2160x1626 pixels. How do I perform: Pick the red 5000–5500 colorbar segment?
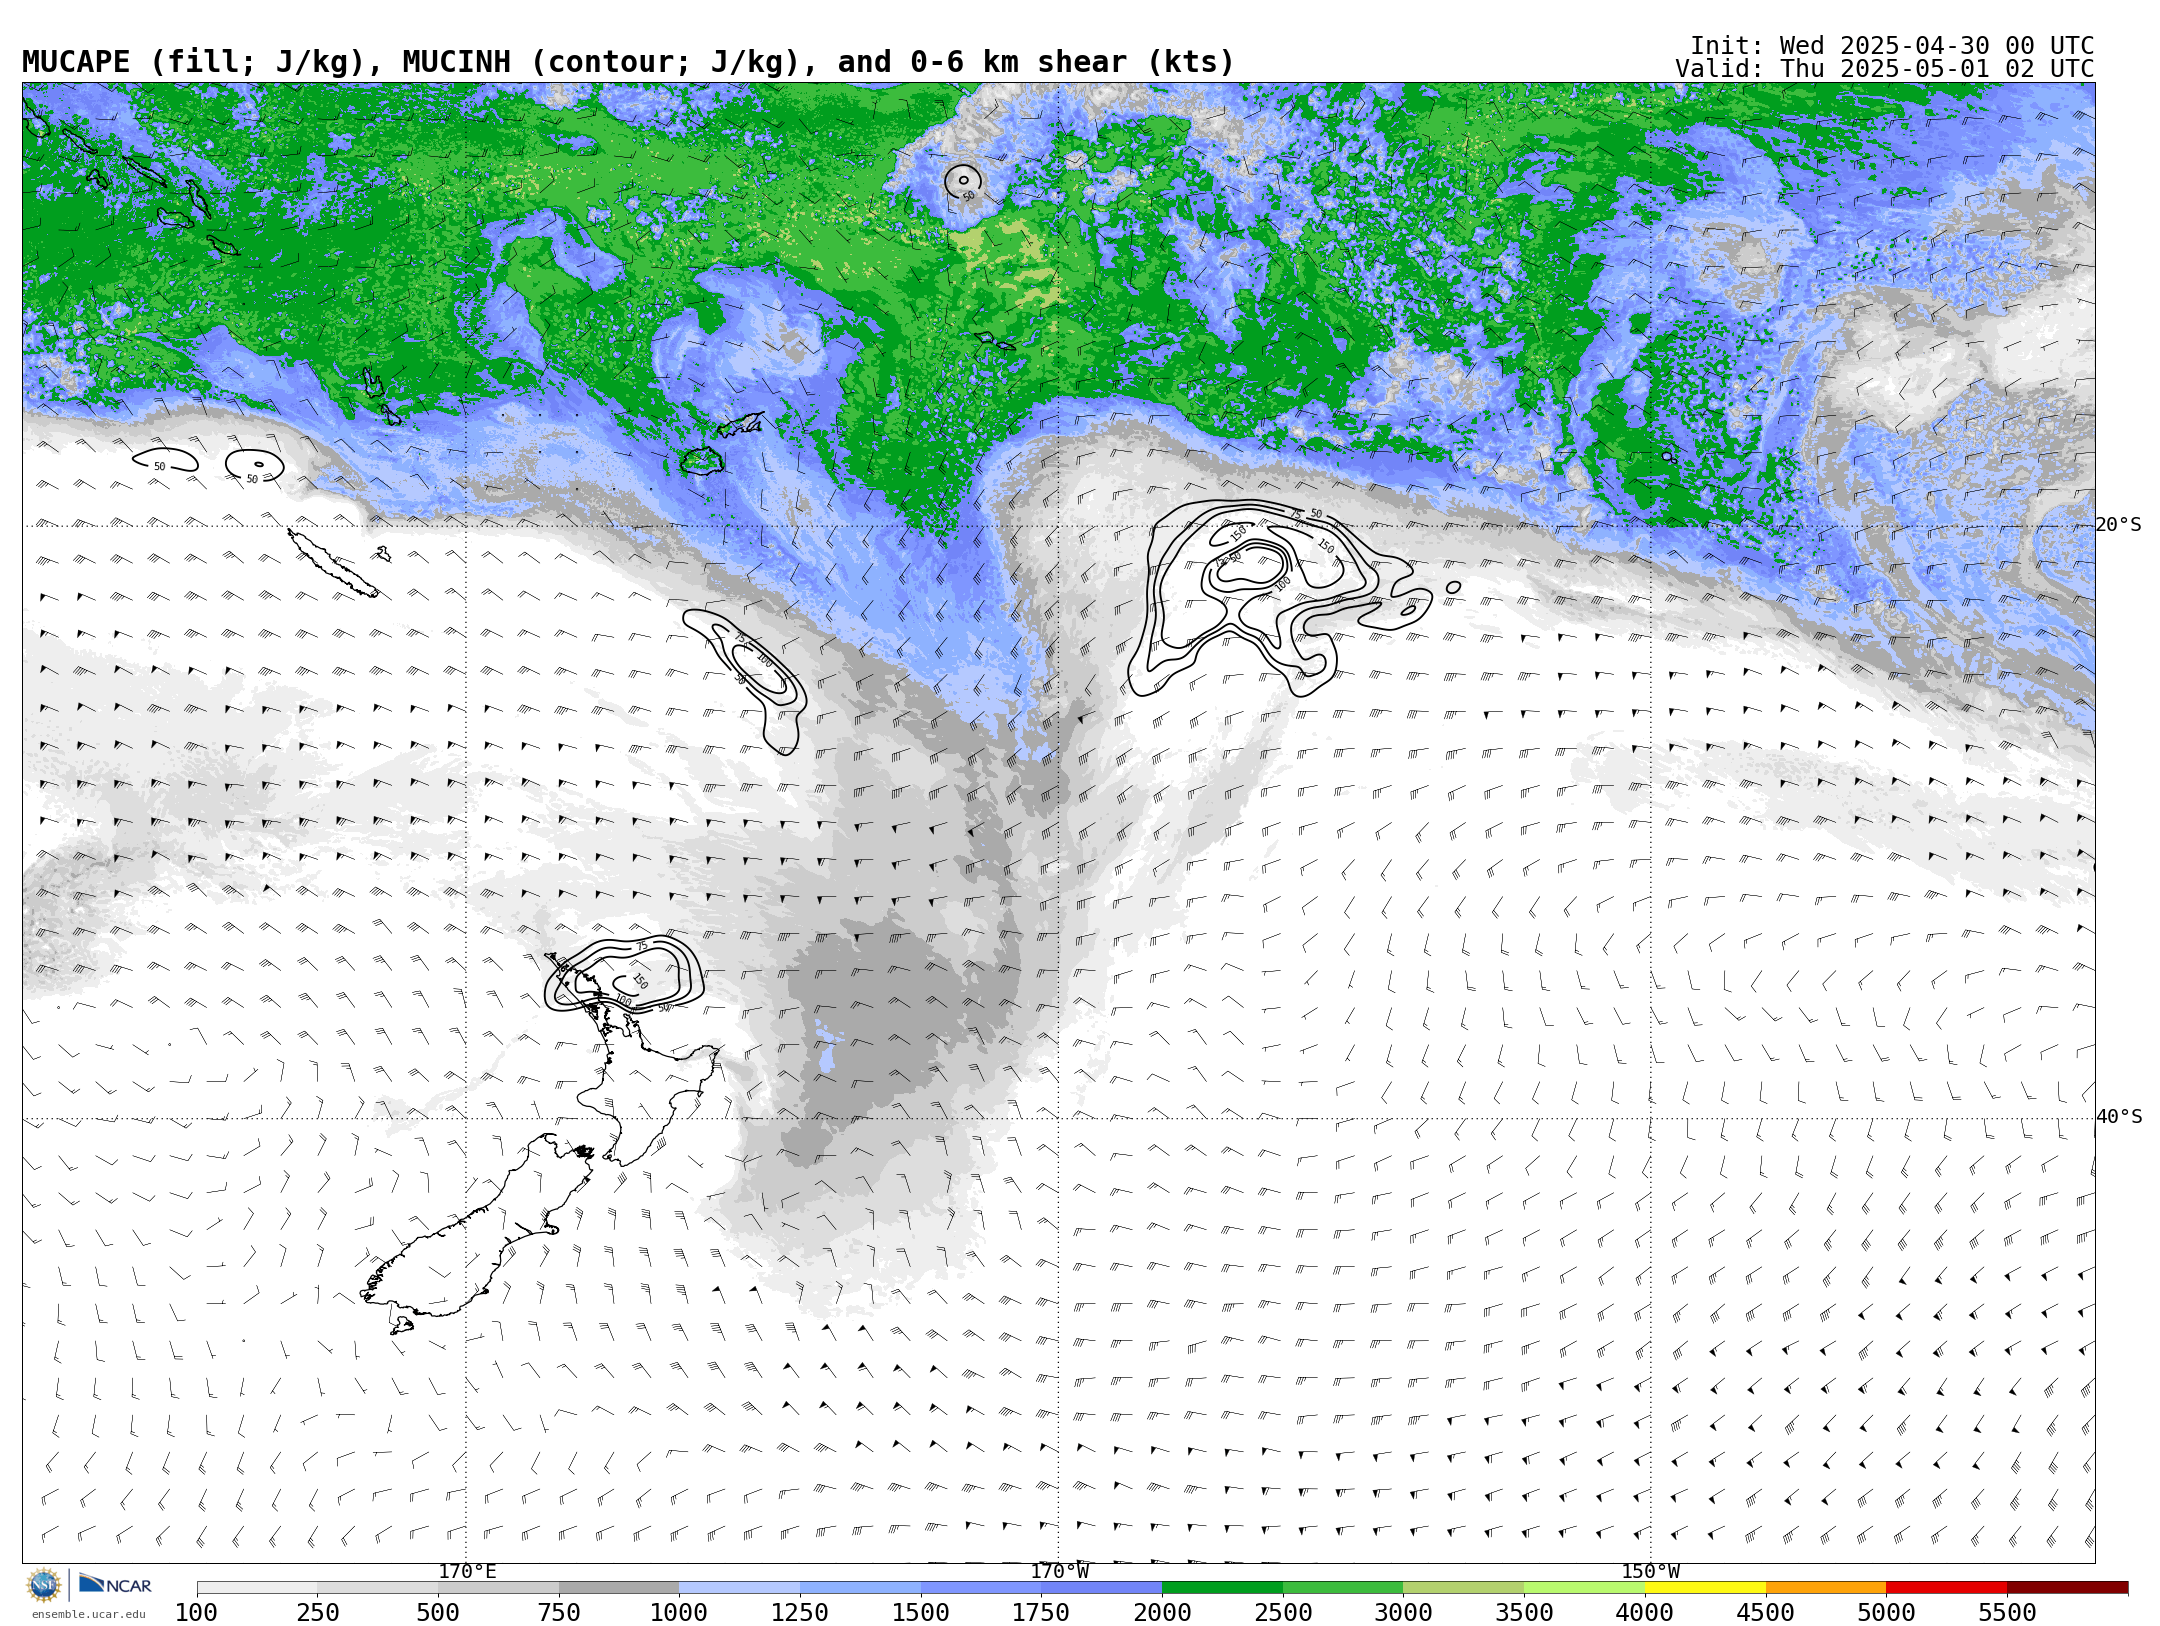click(x=1946, y=1588)
